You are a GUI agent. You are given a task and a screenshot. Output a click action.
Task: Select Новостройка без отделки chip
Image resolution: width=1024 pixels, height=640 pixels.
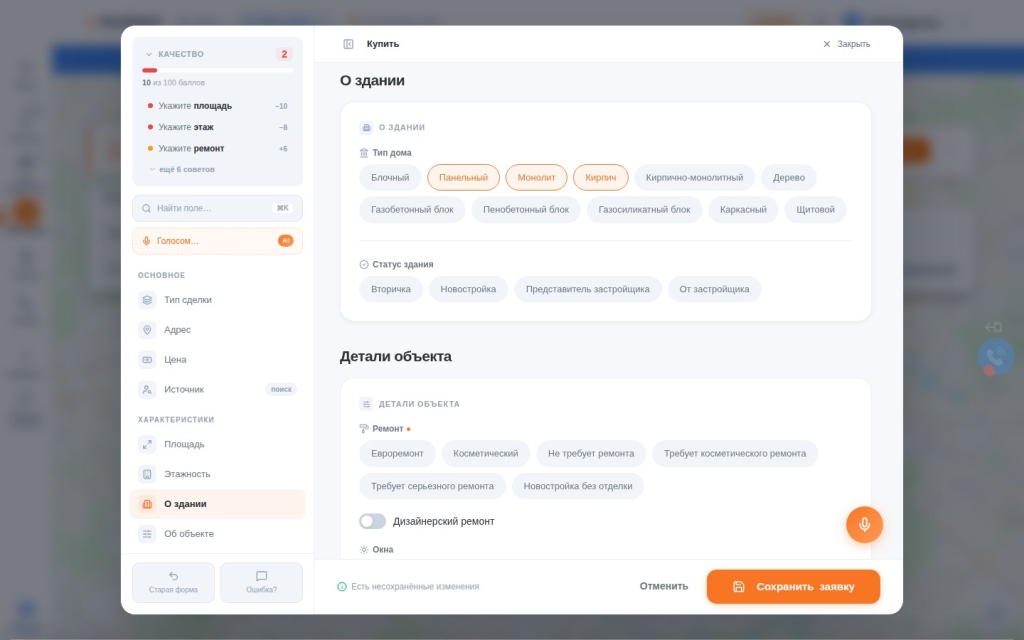(578, 486)
